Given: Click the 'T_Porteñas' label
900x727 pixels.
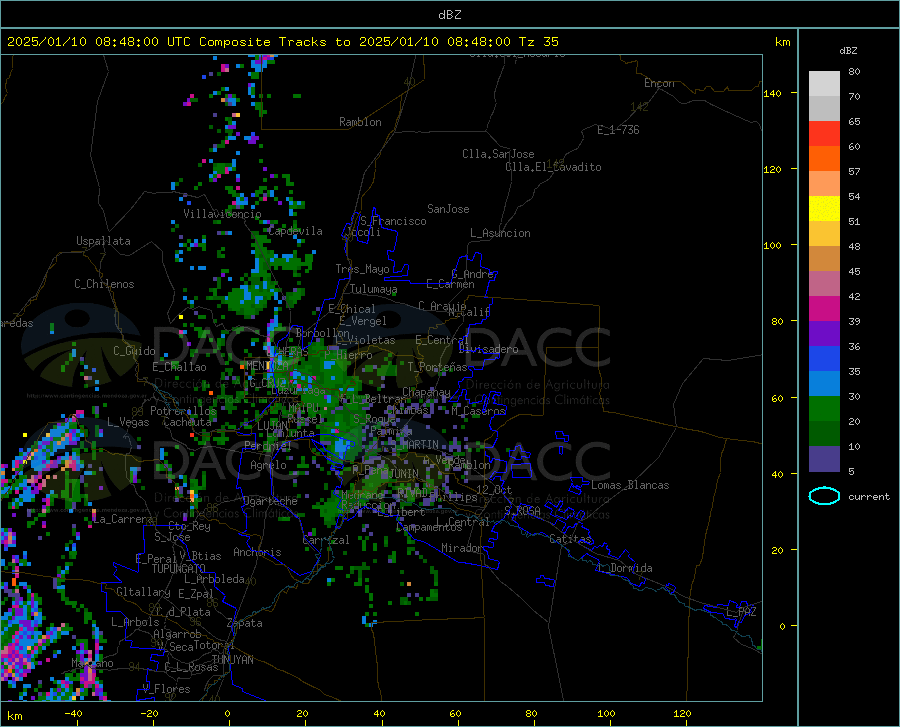Looking at the screenshot, I should (x=437, y=367).
